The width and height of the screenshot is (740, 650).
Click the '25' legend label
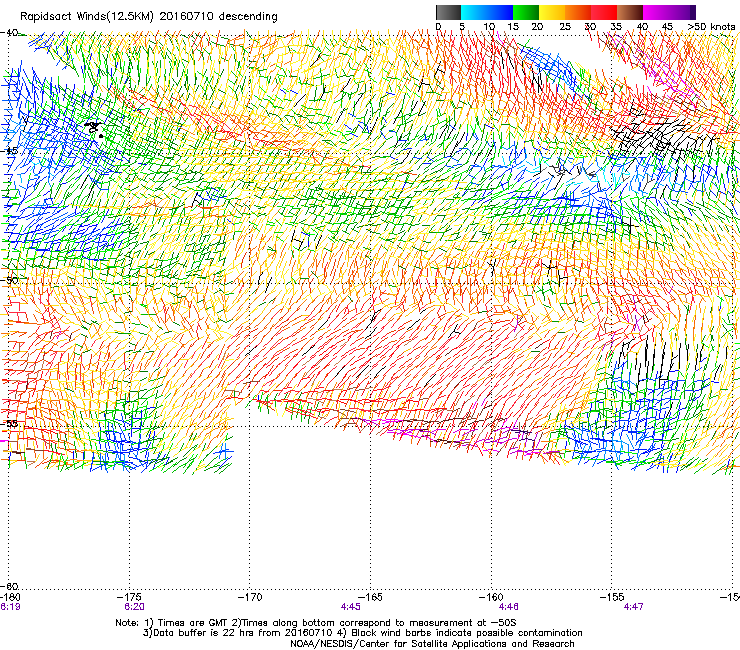pyautogui.click(x=565, y=27)
